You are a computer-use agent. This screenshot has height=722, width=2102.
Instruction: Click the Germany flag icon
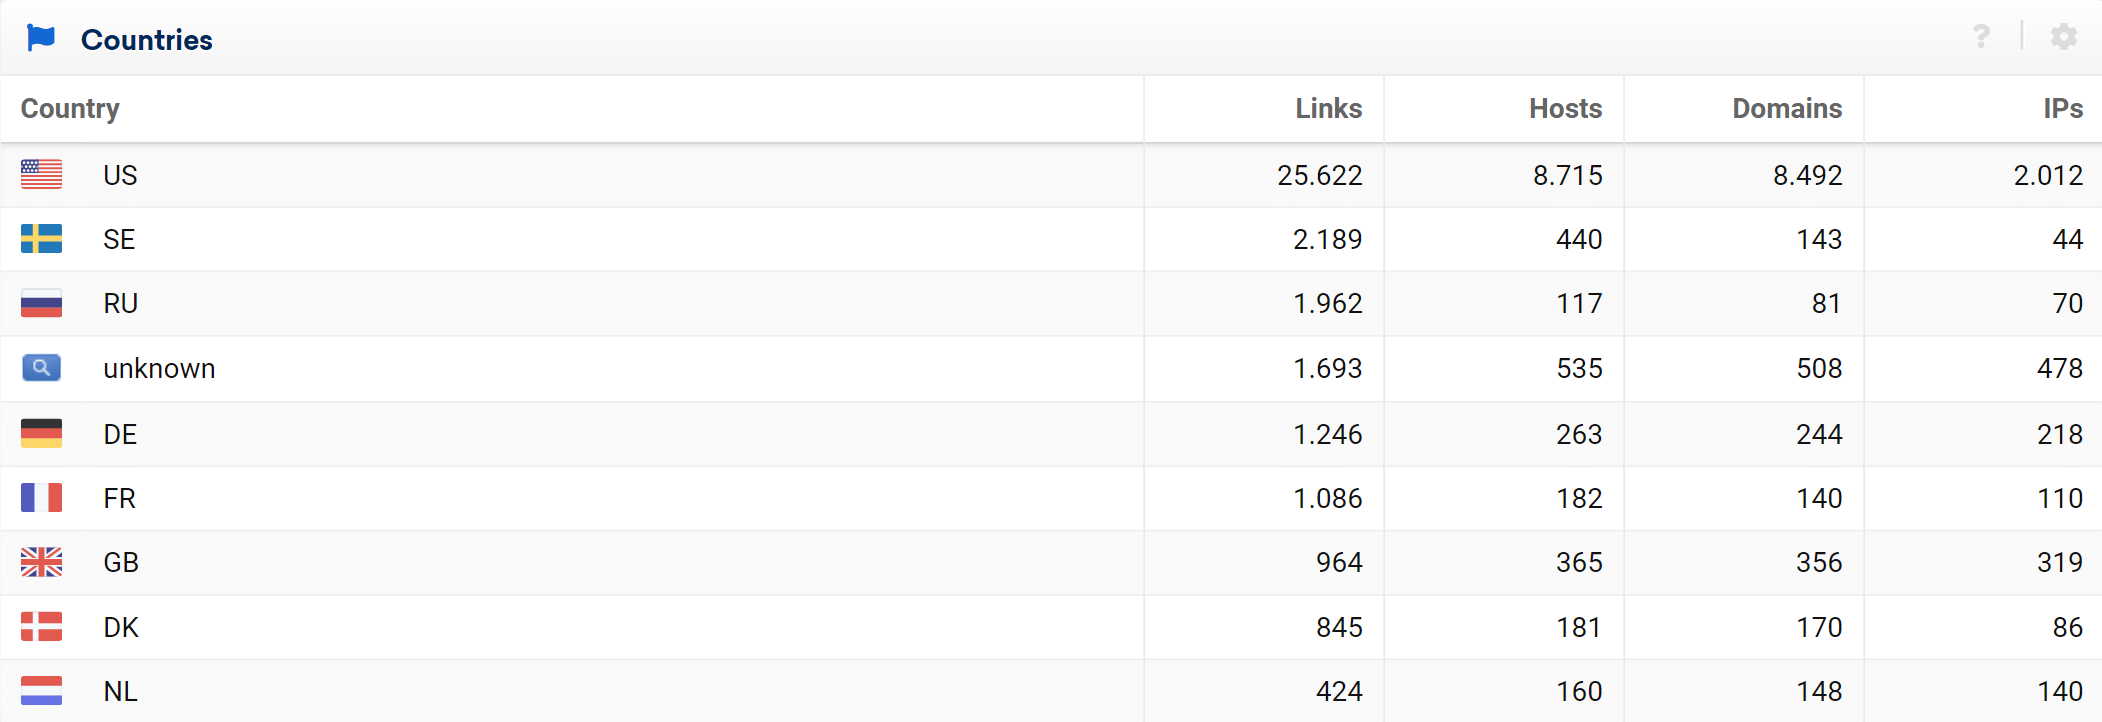pyautogui.click(x=42, y=433)
